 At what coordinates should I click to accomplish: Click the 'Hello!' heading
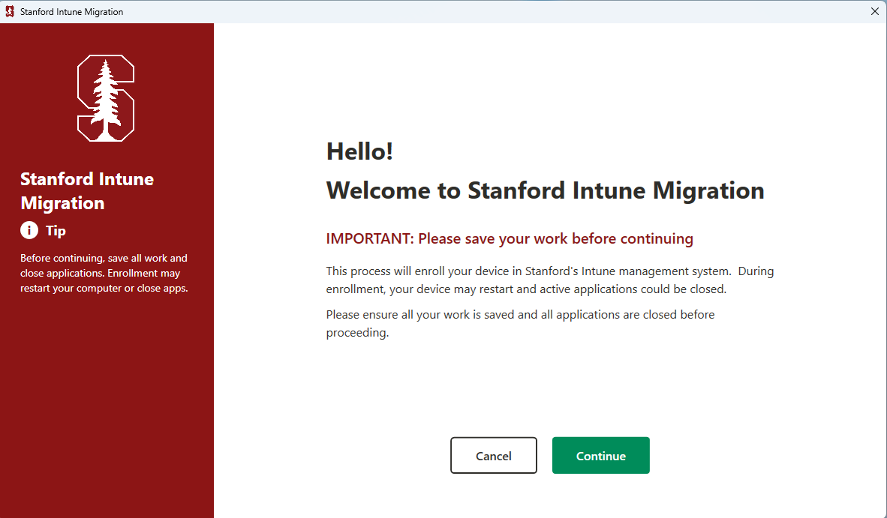359,152
